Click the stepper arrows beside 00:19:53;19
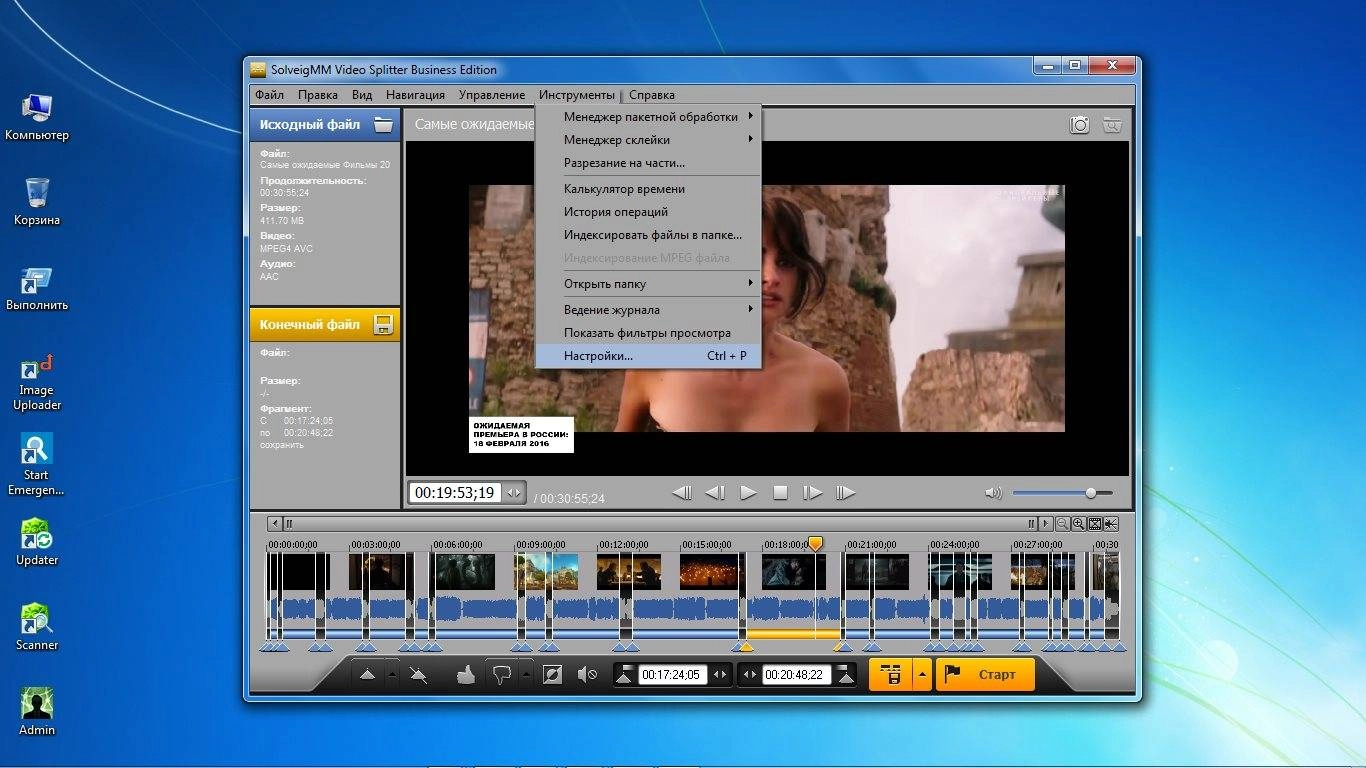The image size is (1366, 768). (514, 493)
